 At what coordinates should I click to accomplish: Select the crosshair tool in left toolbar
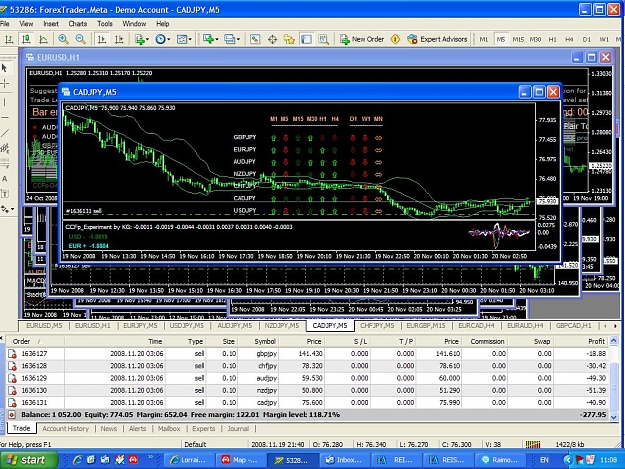[x=5, y=83]
